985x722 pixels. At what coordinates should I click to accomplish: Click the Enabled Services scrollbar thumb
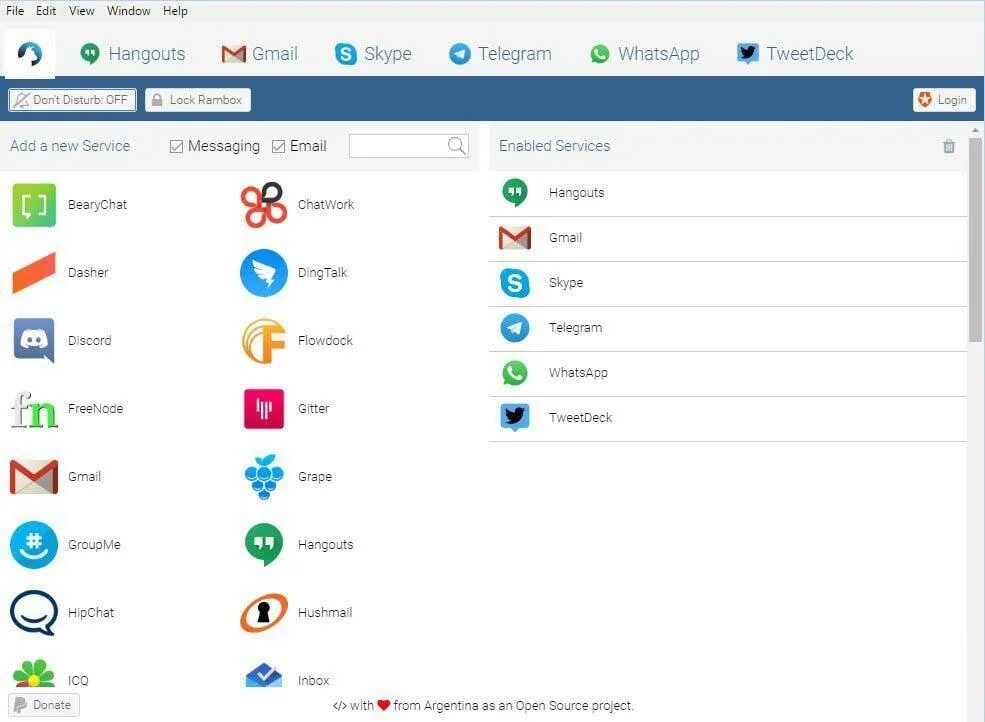click(x=975, y=240)
